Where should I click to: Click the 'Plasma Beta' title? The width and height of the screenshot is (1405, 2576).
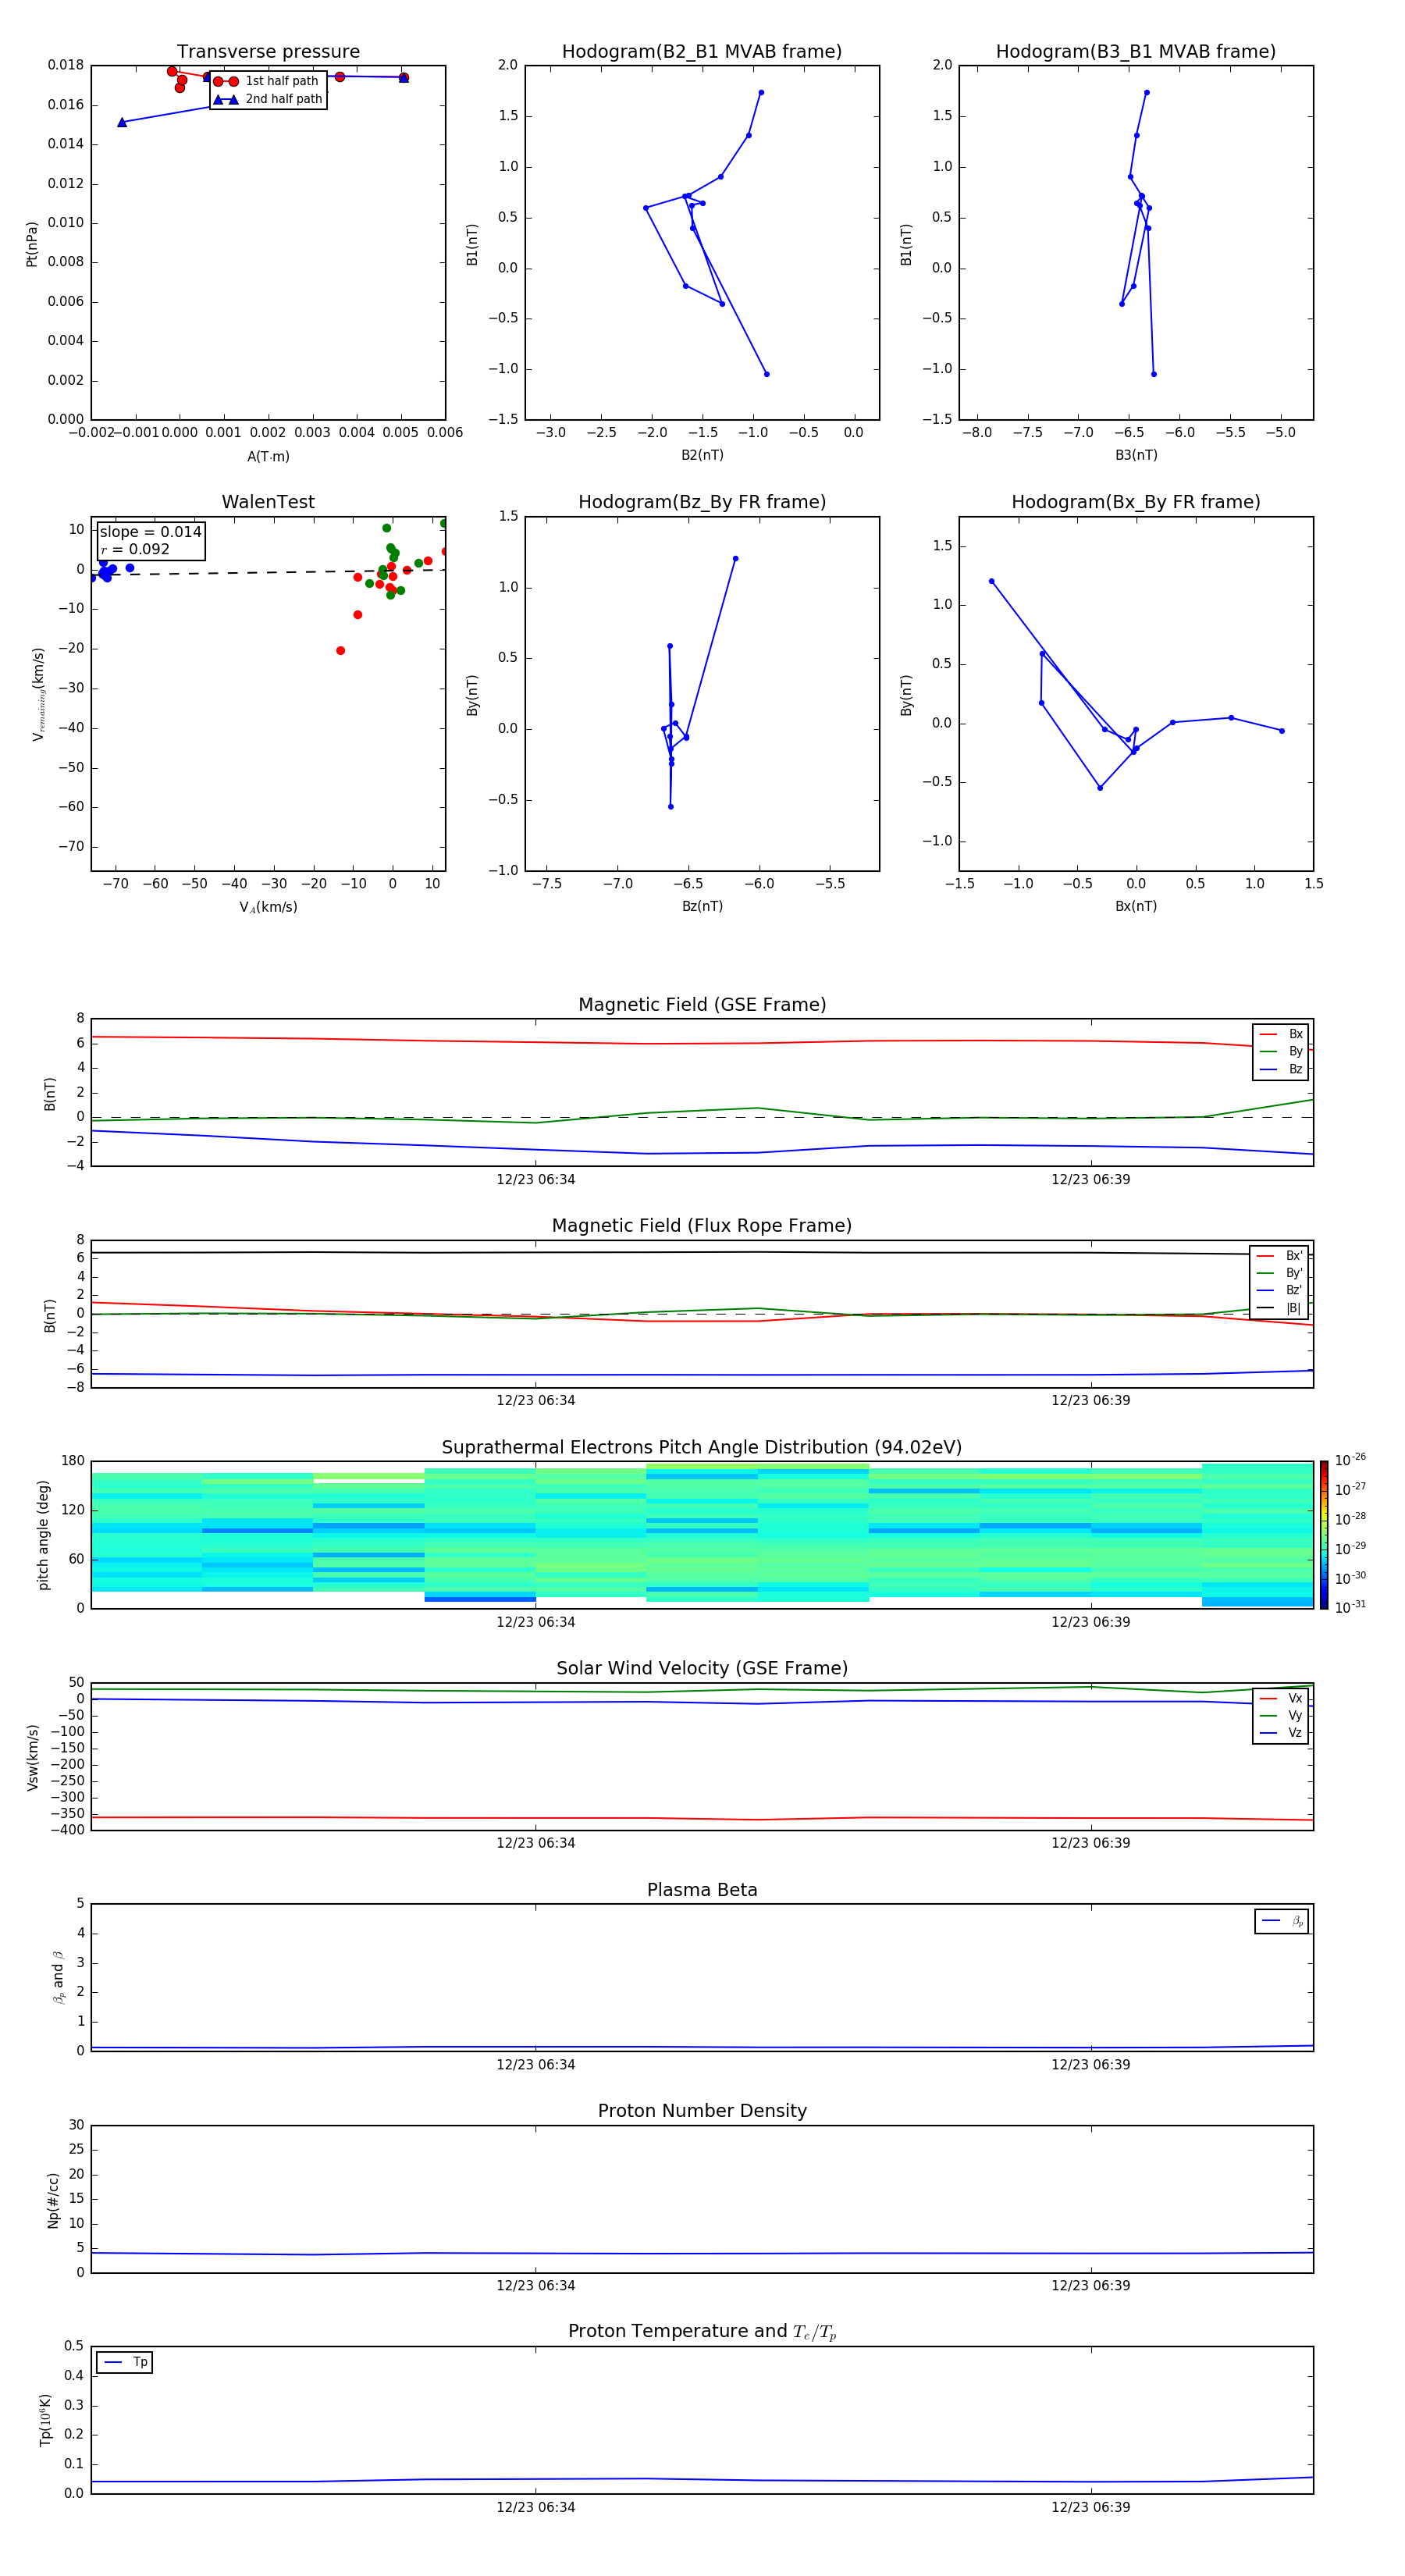coord(702,1891)
